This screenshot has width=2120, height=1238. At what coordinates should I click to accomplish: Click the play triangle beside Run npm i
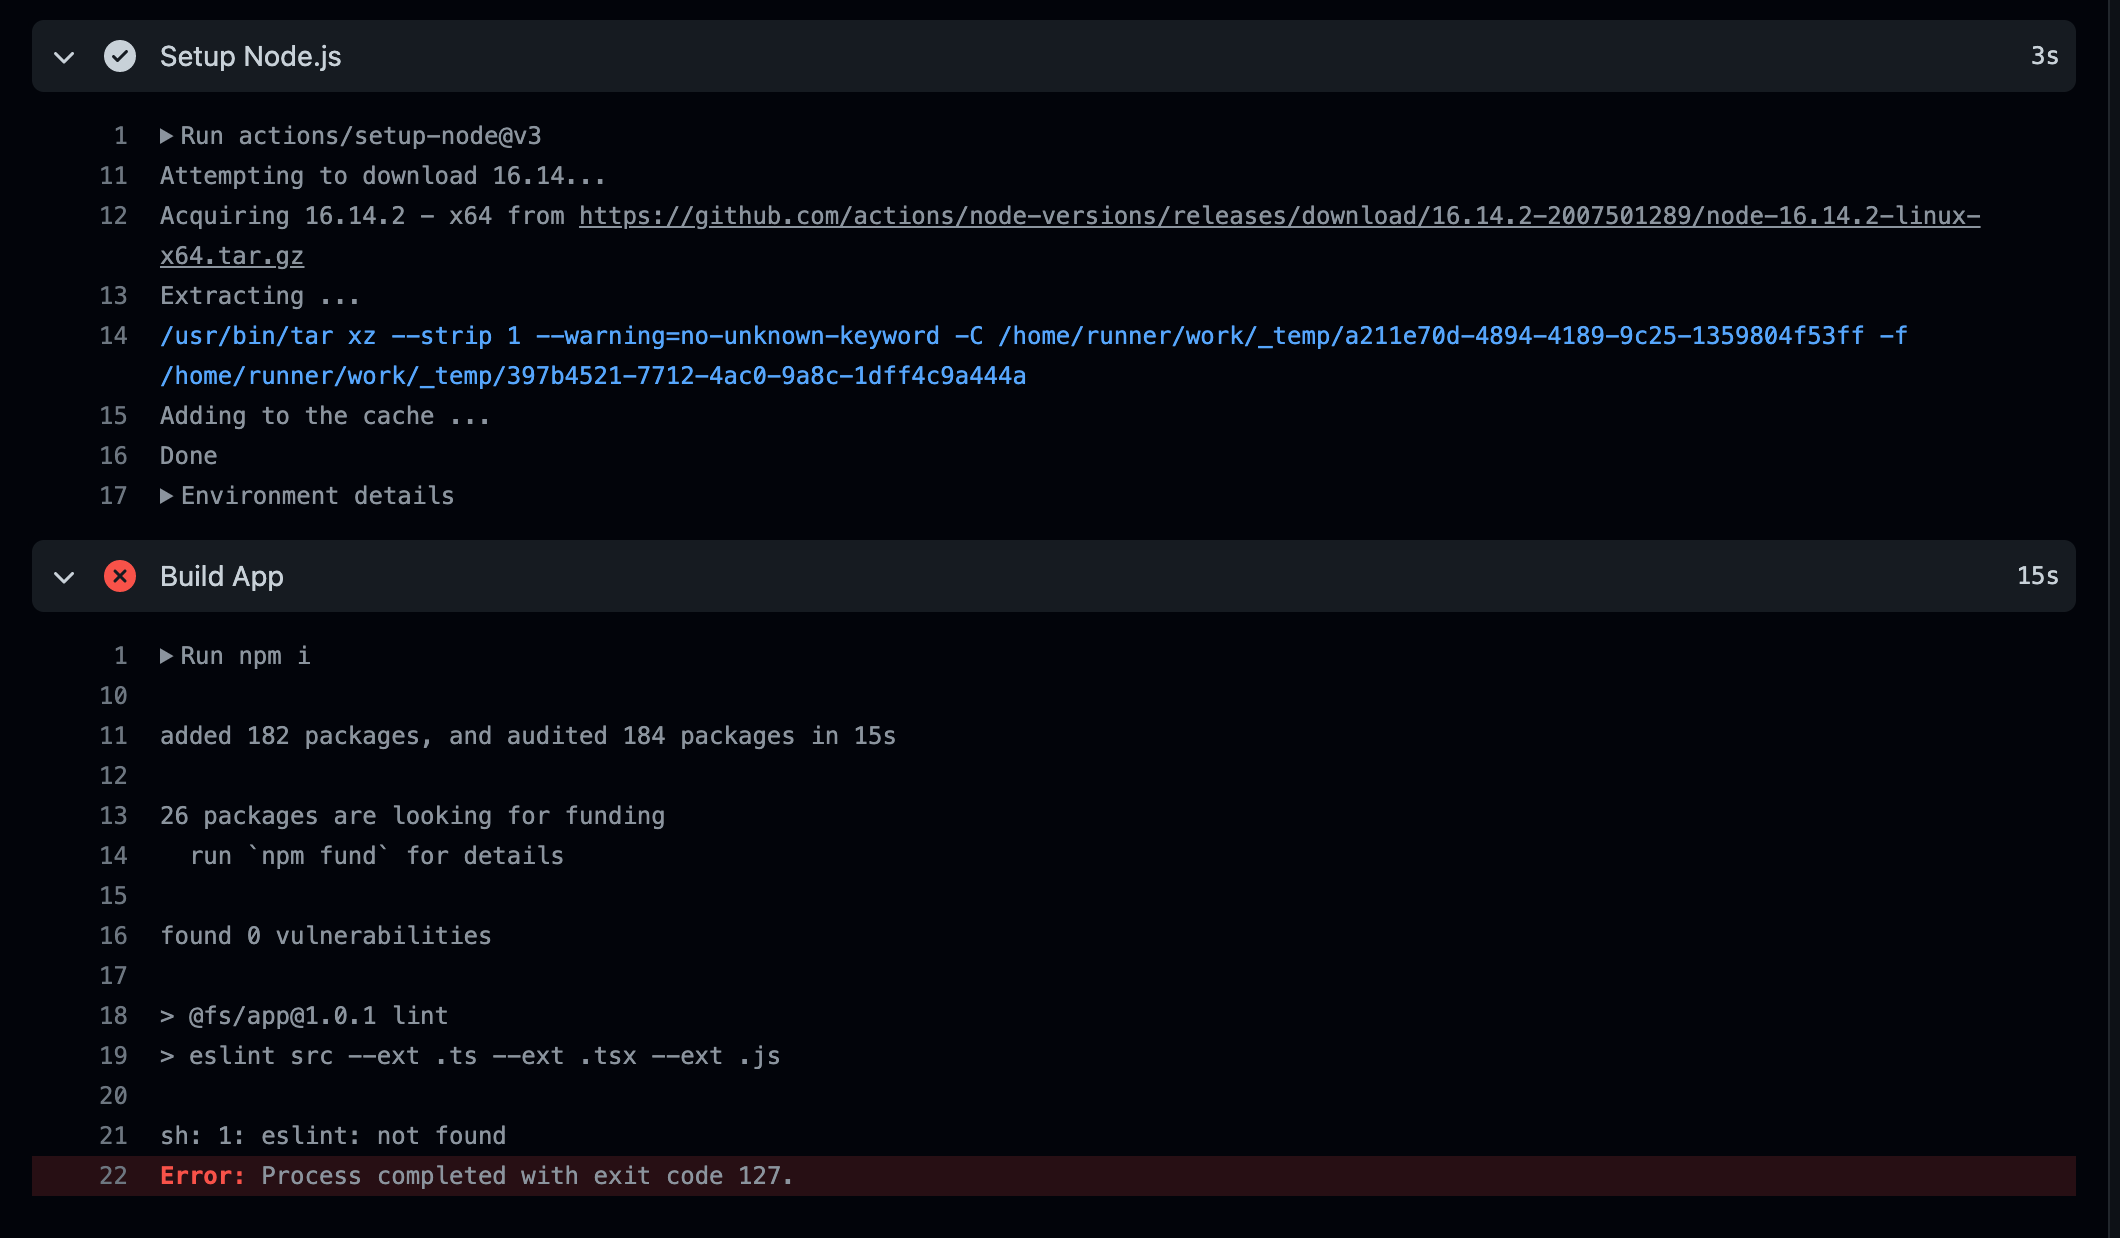168,655
